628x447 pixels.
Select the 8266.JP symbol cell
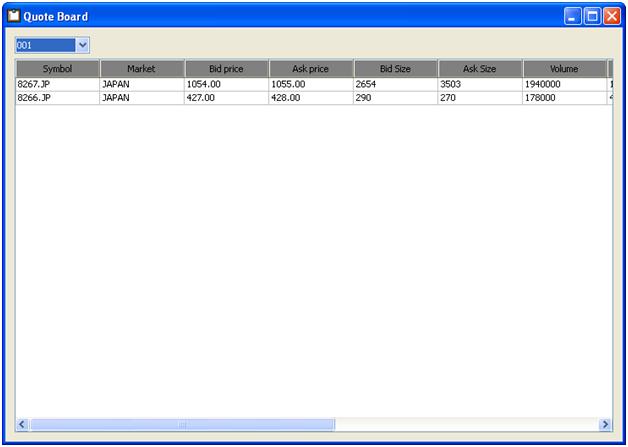coord(57,98)
